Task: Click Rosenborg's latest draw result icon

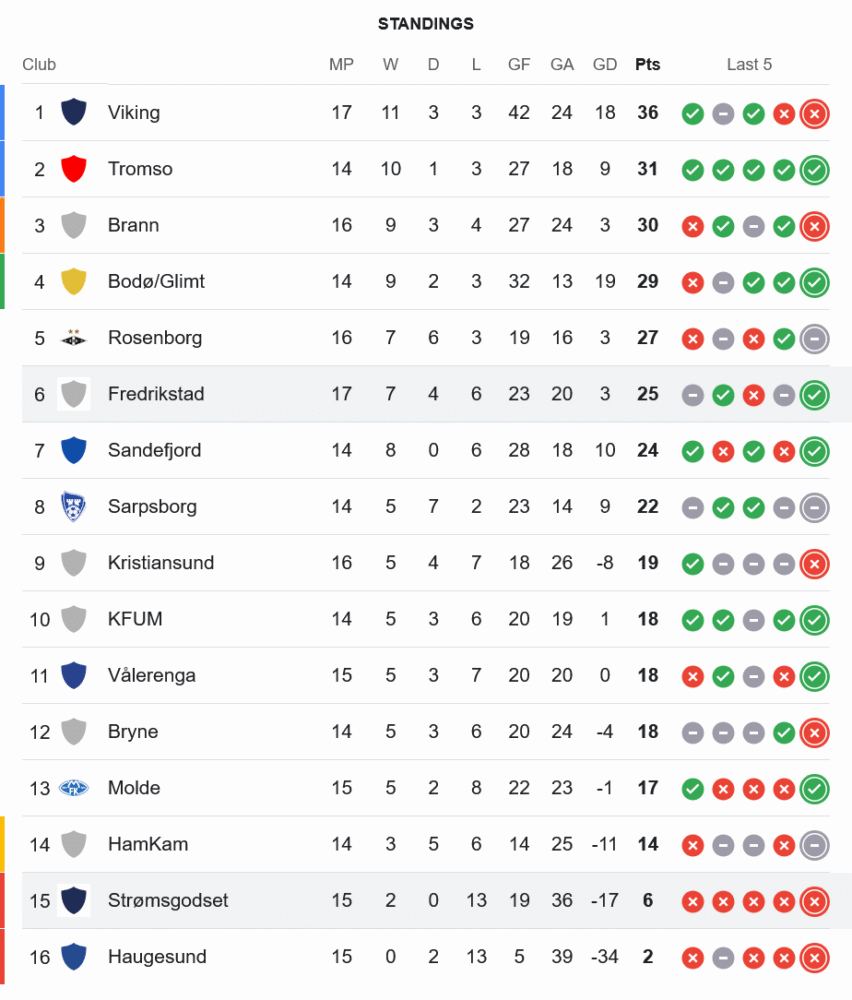Action: (815, 339)
